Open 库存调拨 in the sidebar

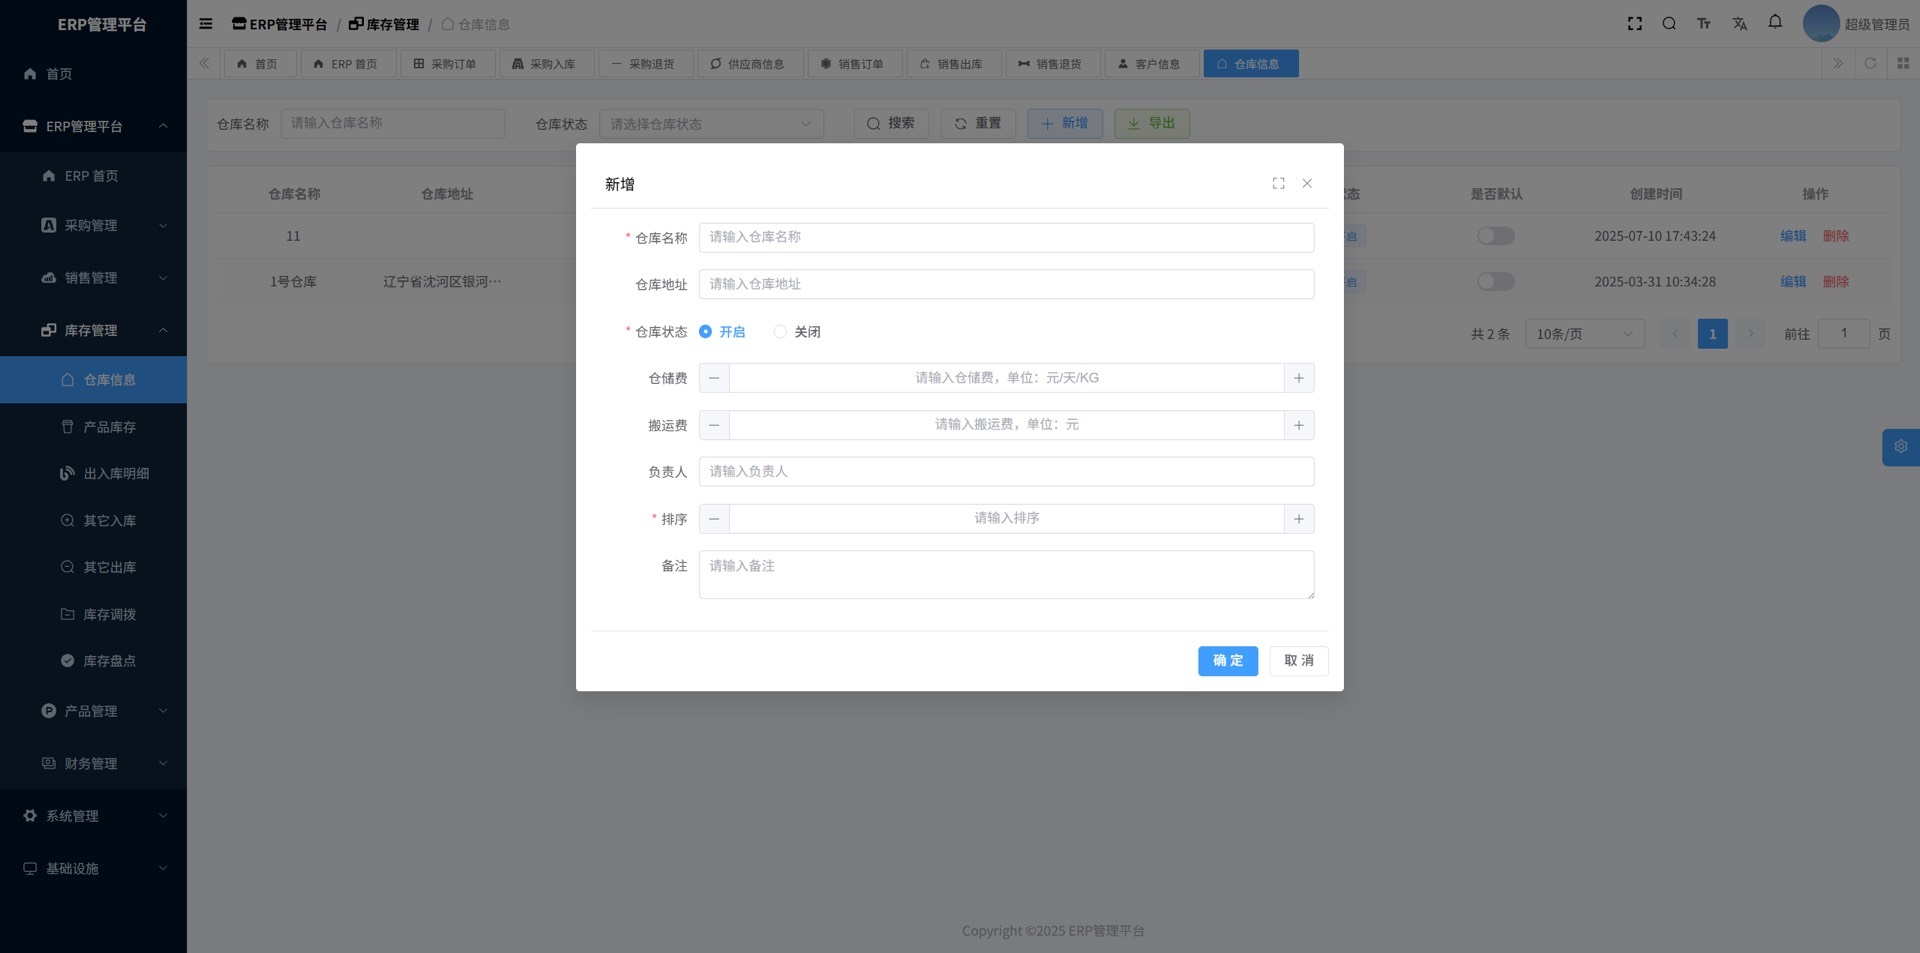pyautogui.click(x=93, y=614)
